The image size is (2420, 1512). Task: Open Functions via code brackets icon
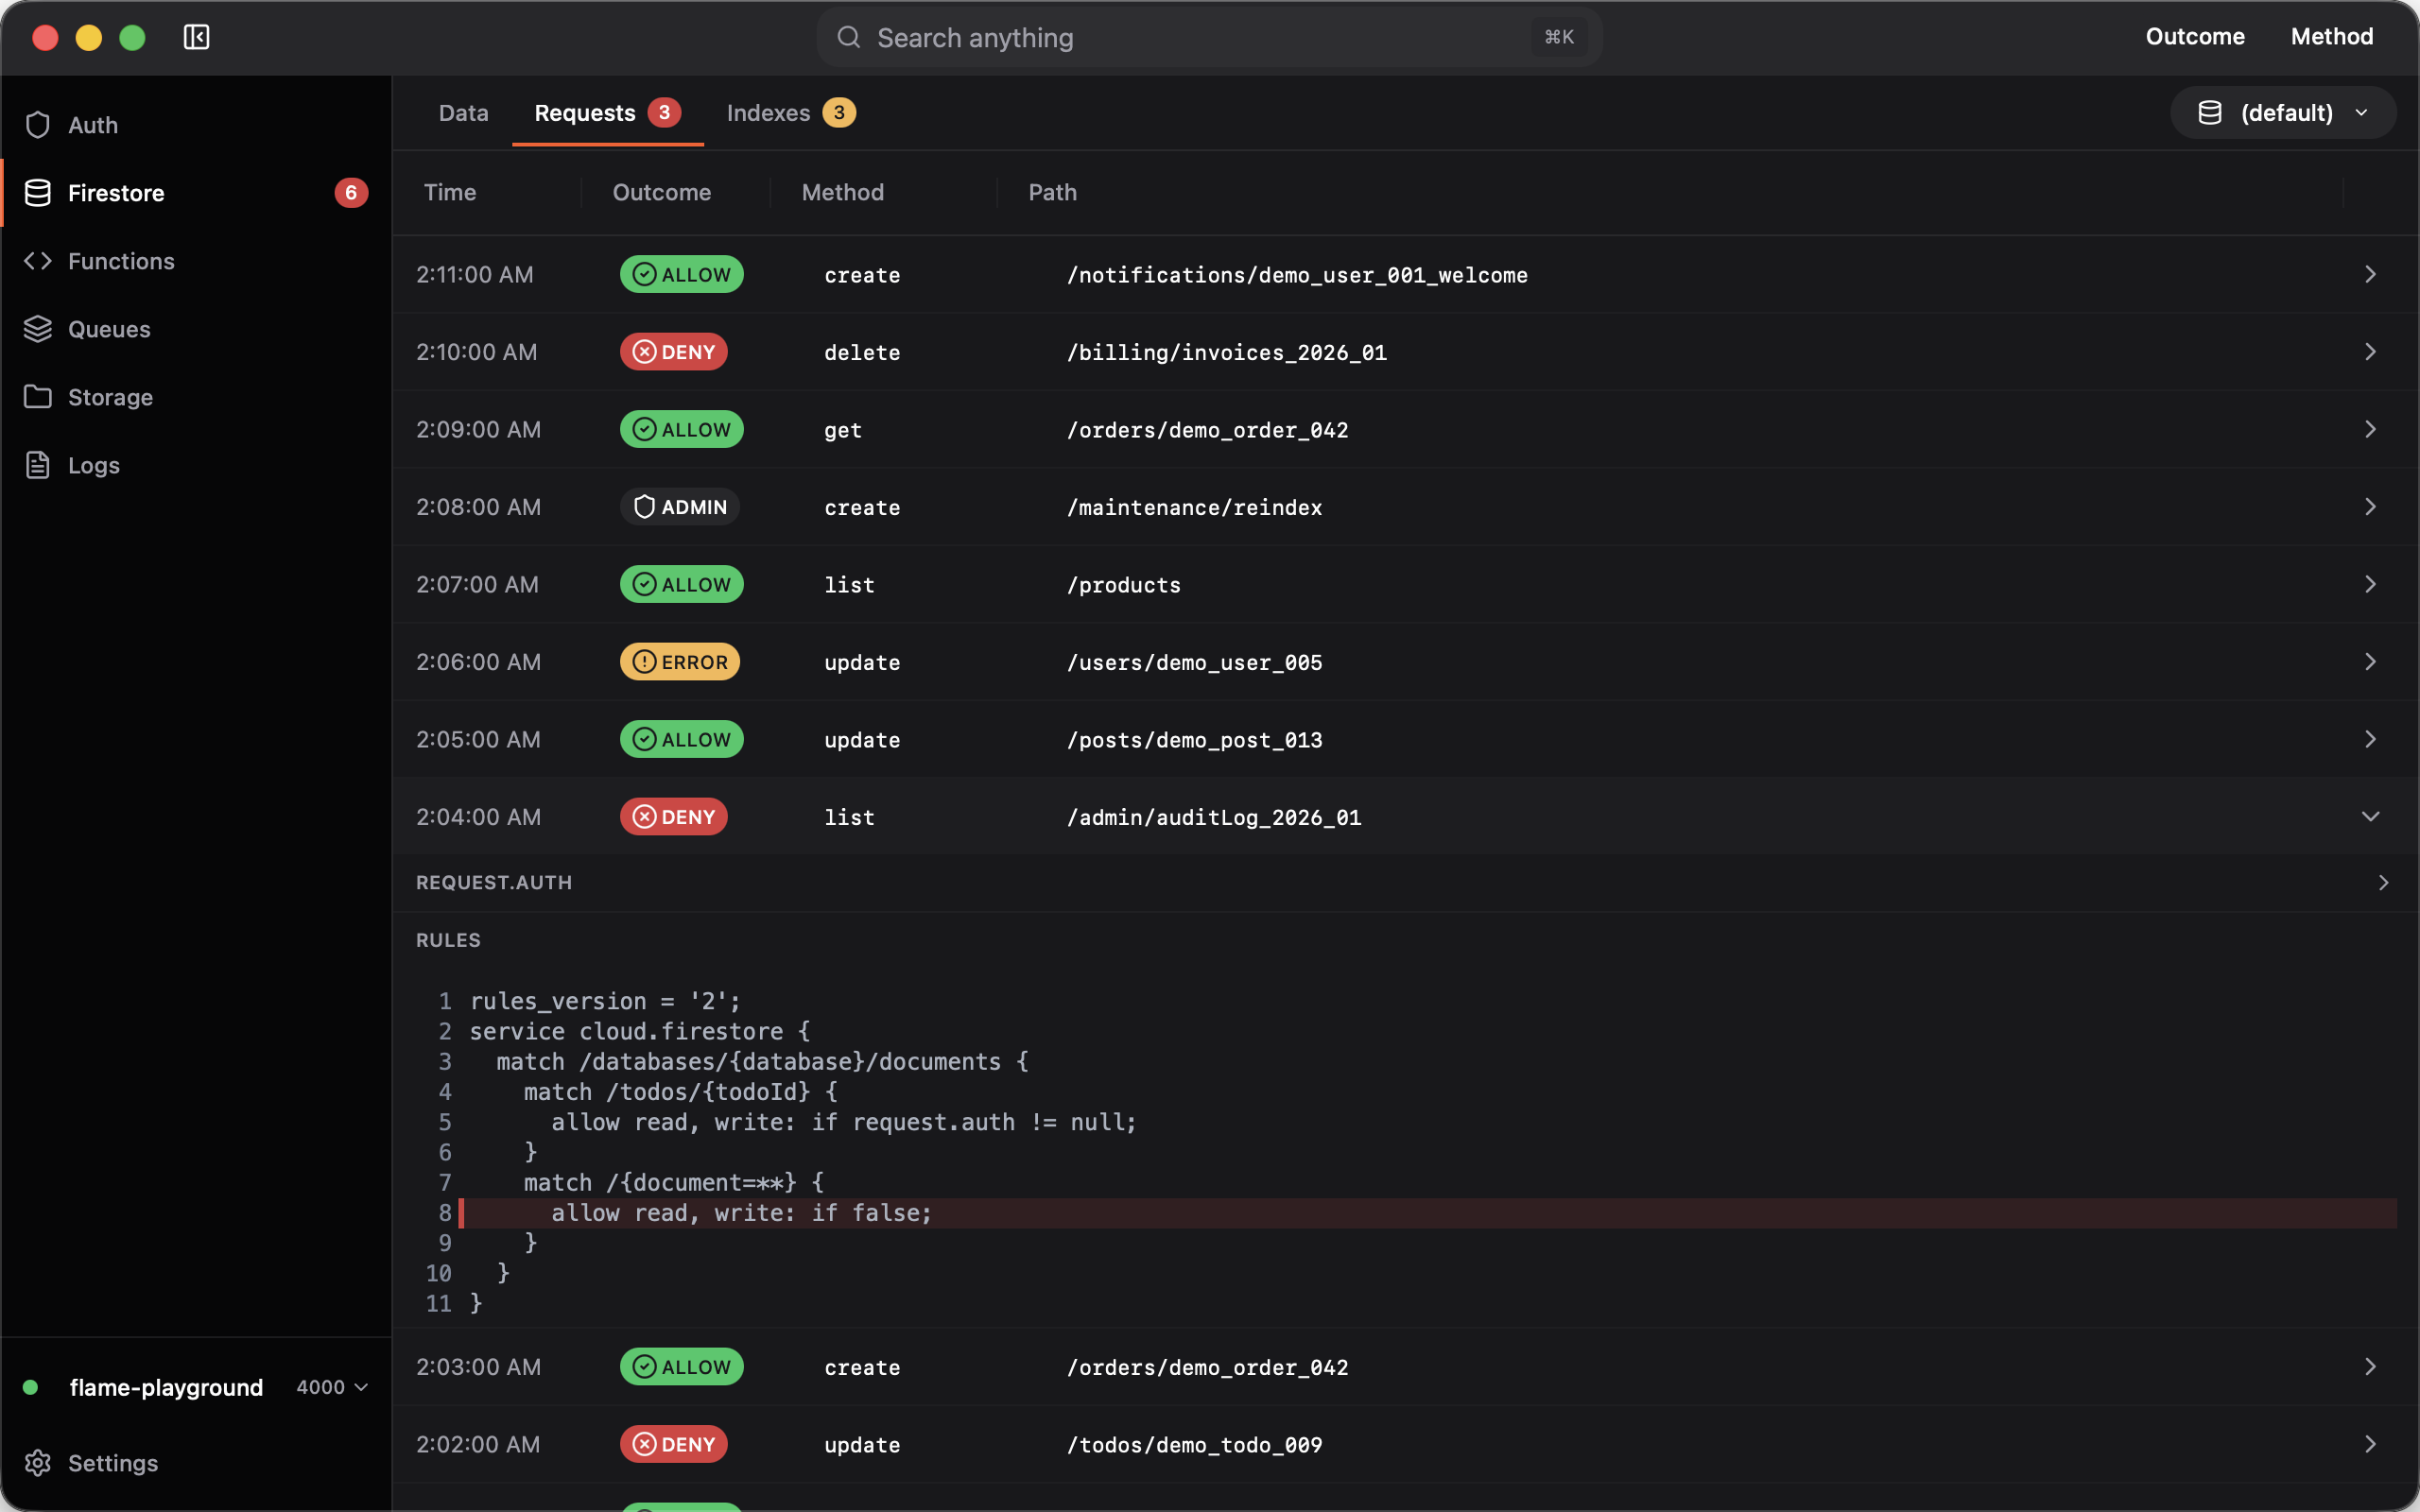[x=38, y=261]
